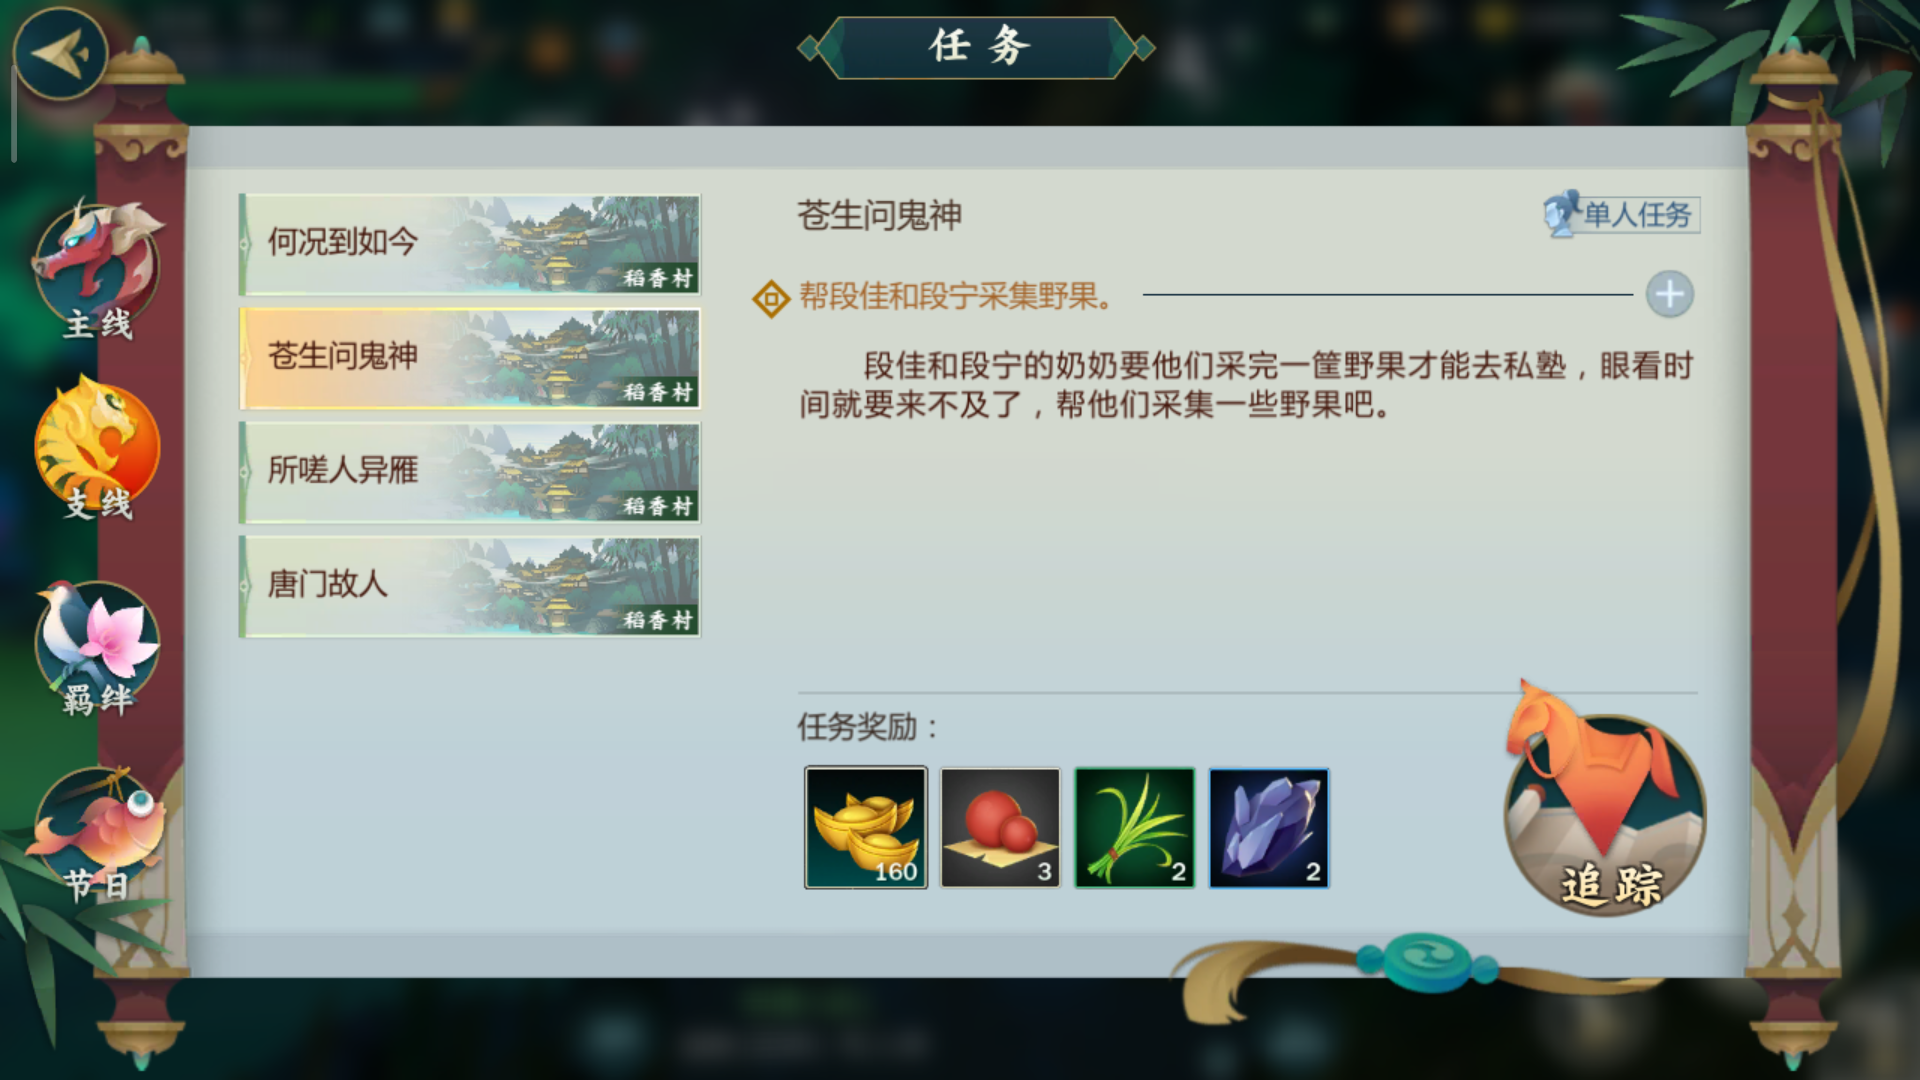Click the quest objective 帮段佳和段宁采集野果
1920x1080 pixels.
coord(955,296)
